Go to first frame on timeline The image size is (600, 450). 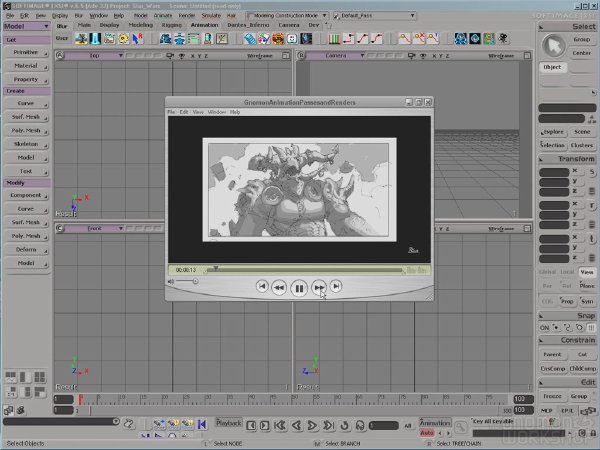coord(280,426)
